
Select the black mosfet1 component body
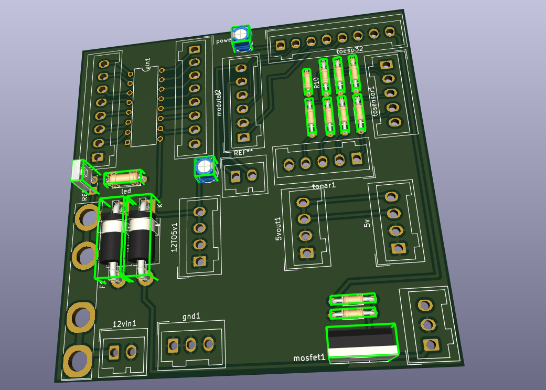[362, 342]
